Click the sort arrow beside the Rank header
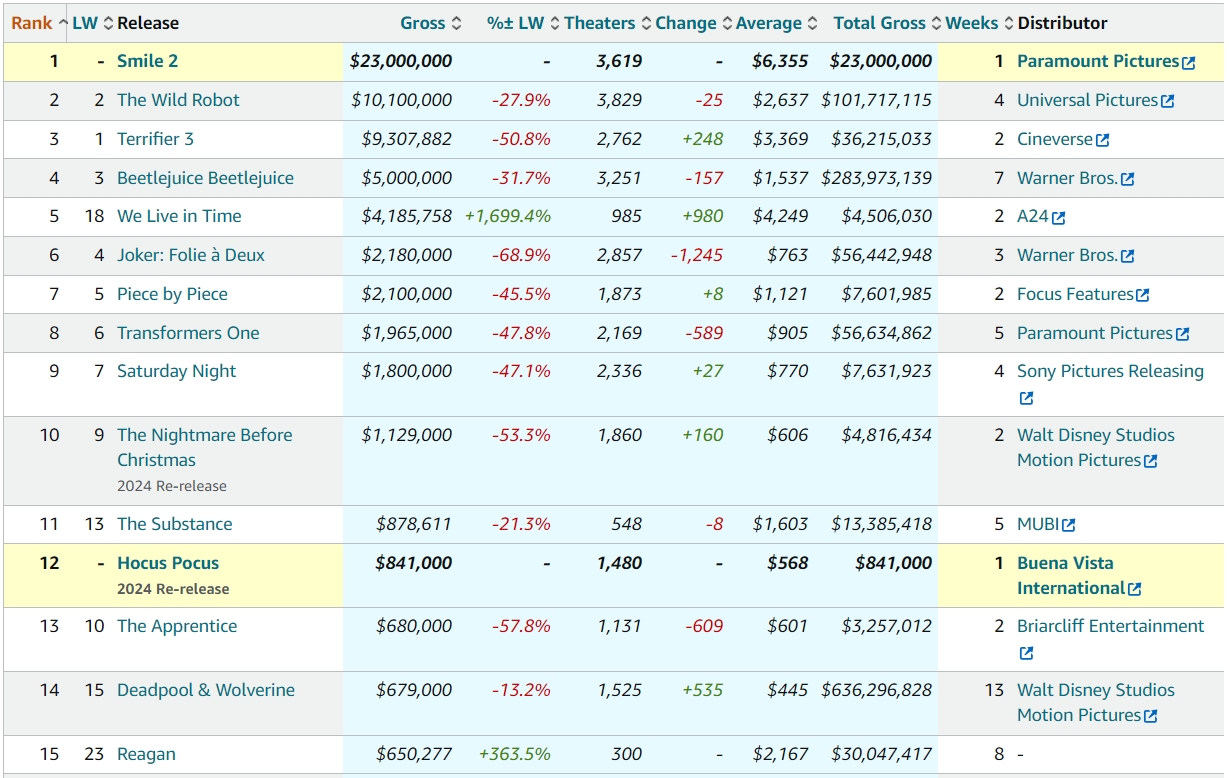Viewport: 1229px width, 778px height. pos(63,23)
